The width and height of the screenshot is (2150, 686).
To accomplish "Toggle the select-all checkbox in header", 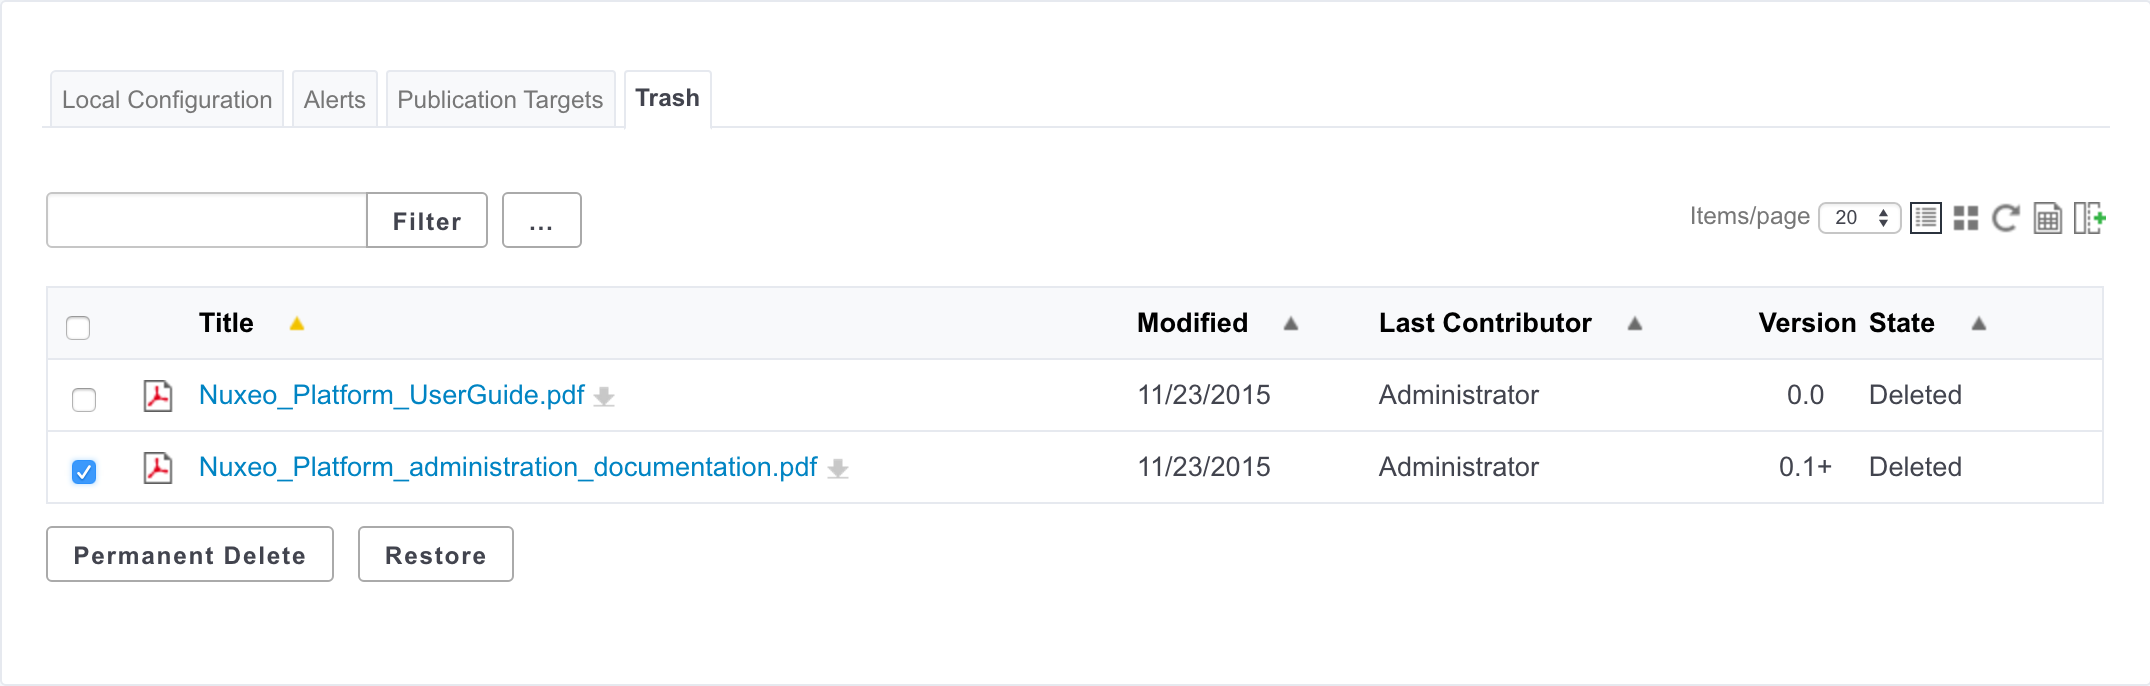I will pyautogui.click(x=78, y=327).
